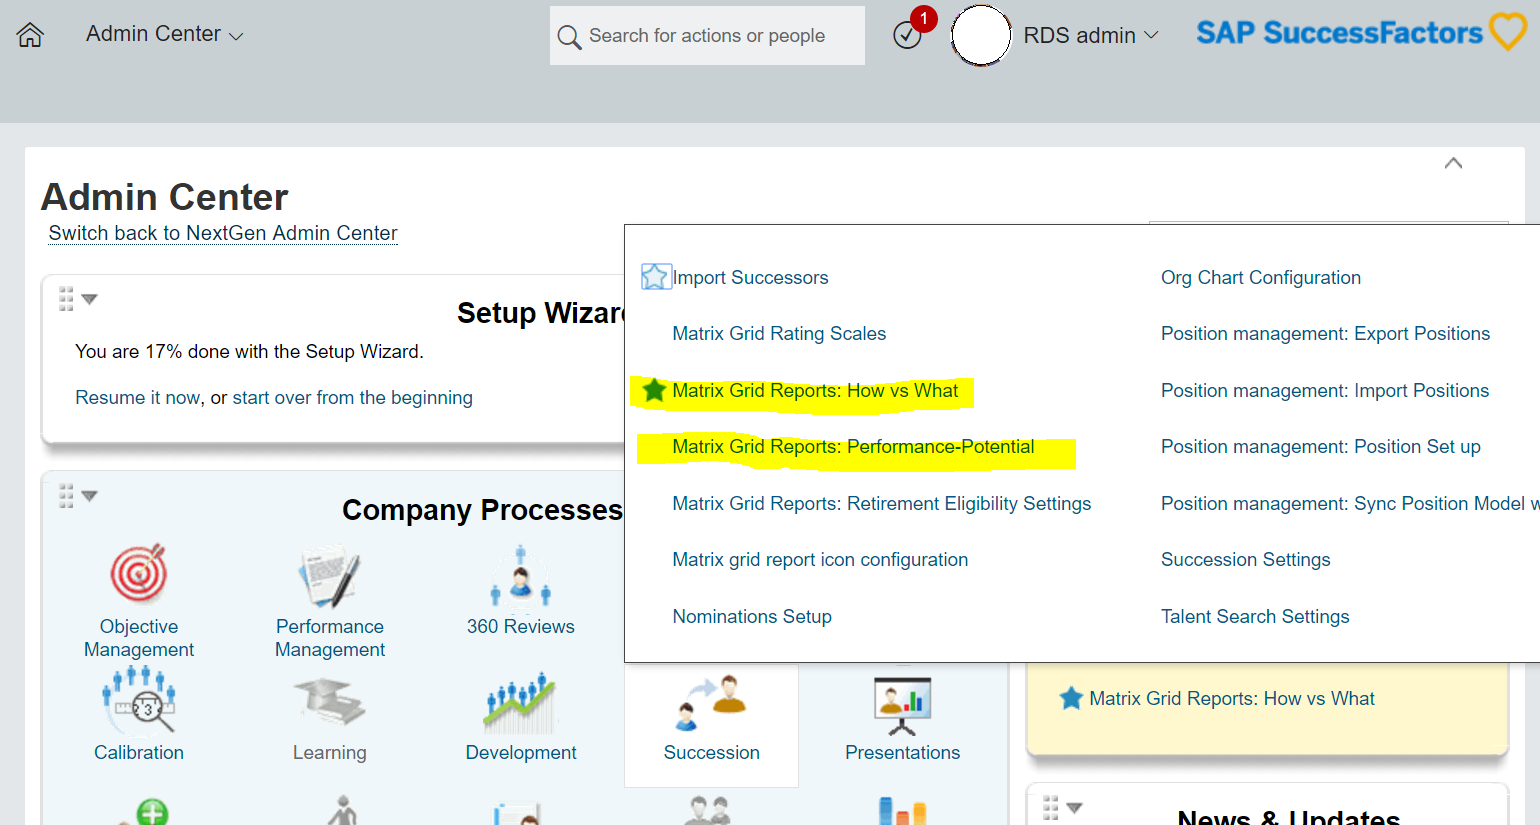Viewport: 1540px width, 825px height.
Task: Unfavorite Matrix Grid Reports: How vs What star
Action: pos(654,390)
